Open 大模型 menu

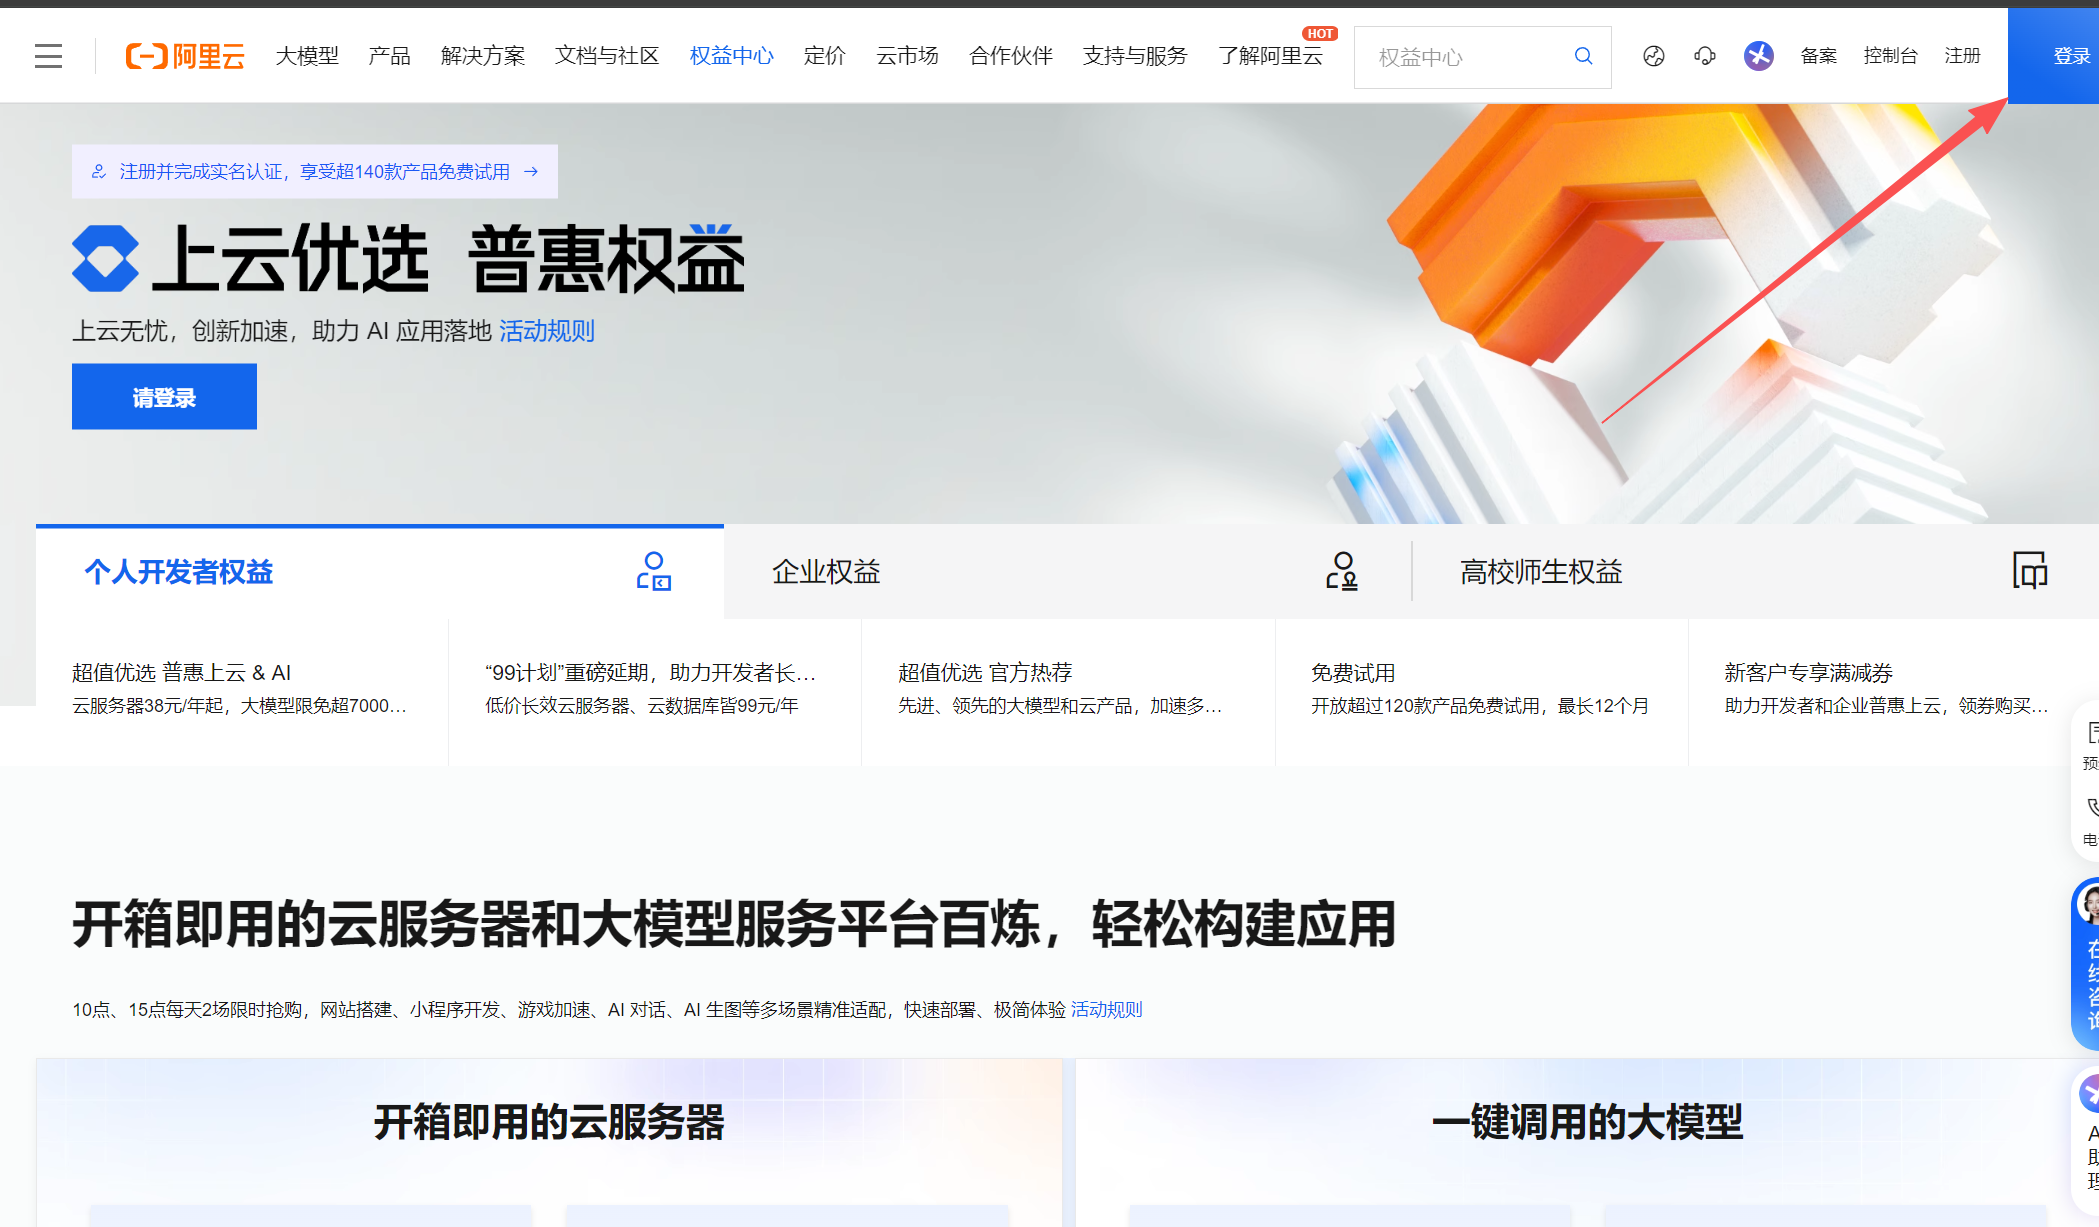[x=307, y=56]
